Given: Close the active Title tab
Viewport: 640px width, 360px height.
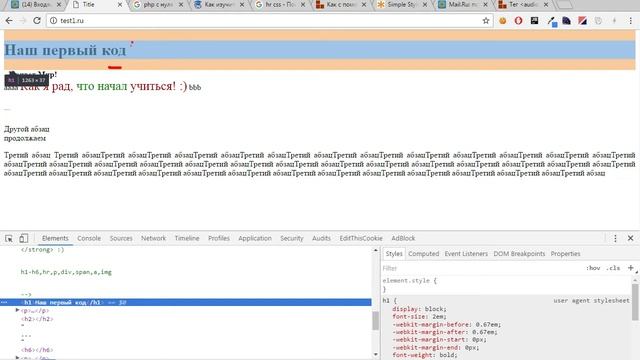Looking at the screenshot, I should [x=120, y=5].
